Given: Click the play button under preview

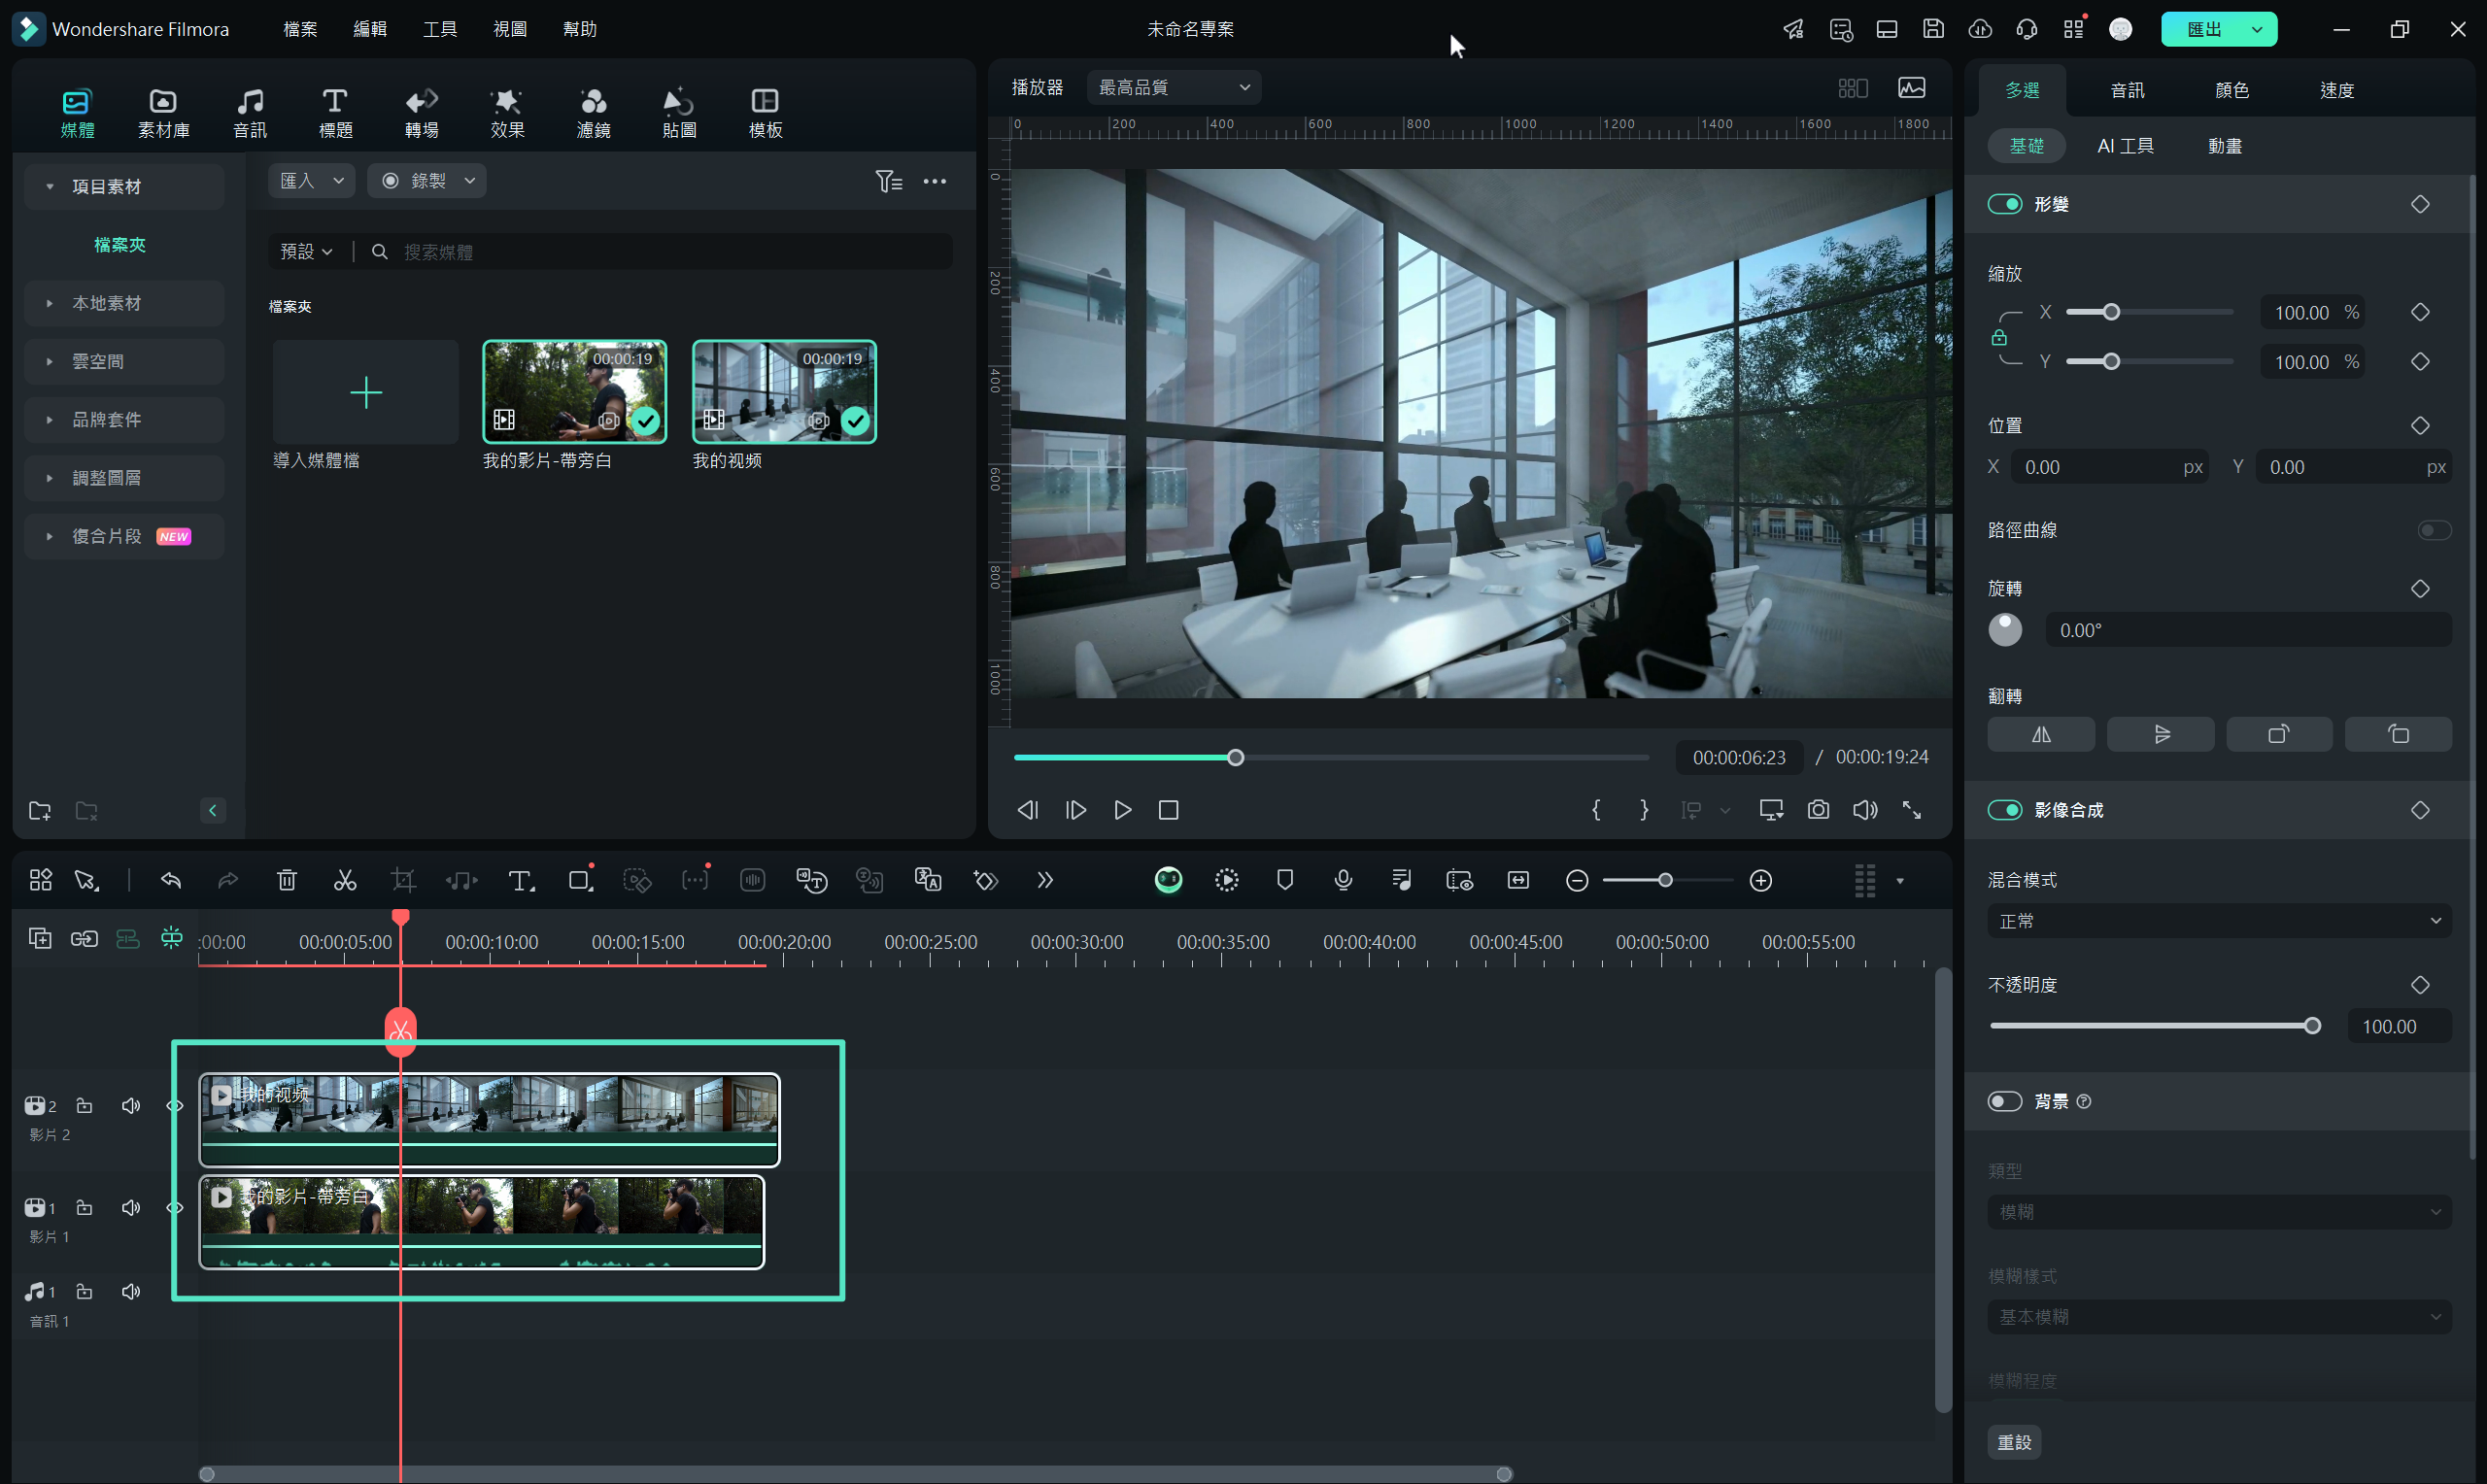Looking at the screenshot, I should [x=1122, y=810].
